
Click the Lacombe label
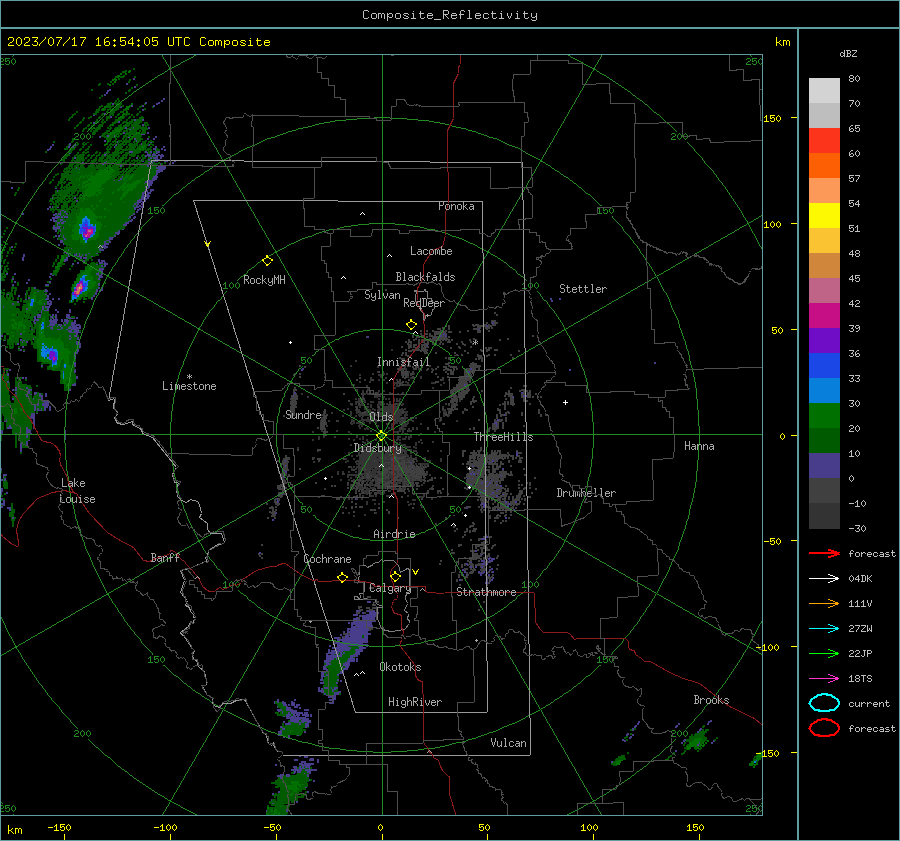(431, 251)
